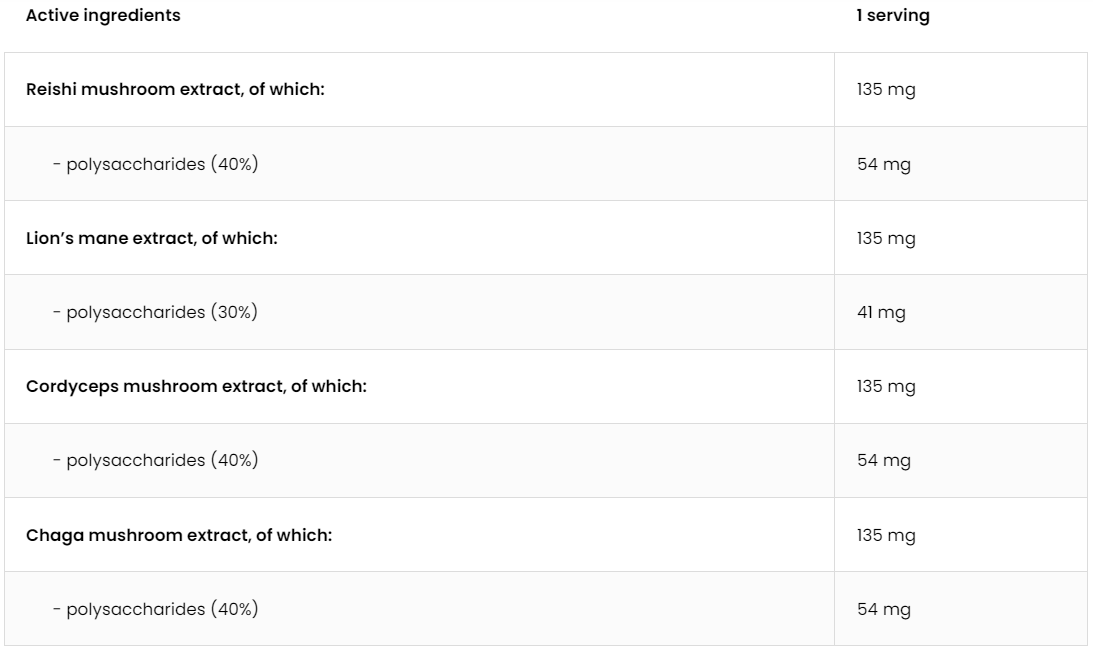Viewport: 1093px width, 651px height.
Task: Click the 135 mg value for Chaga extract
Action: 885,534
